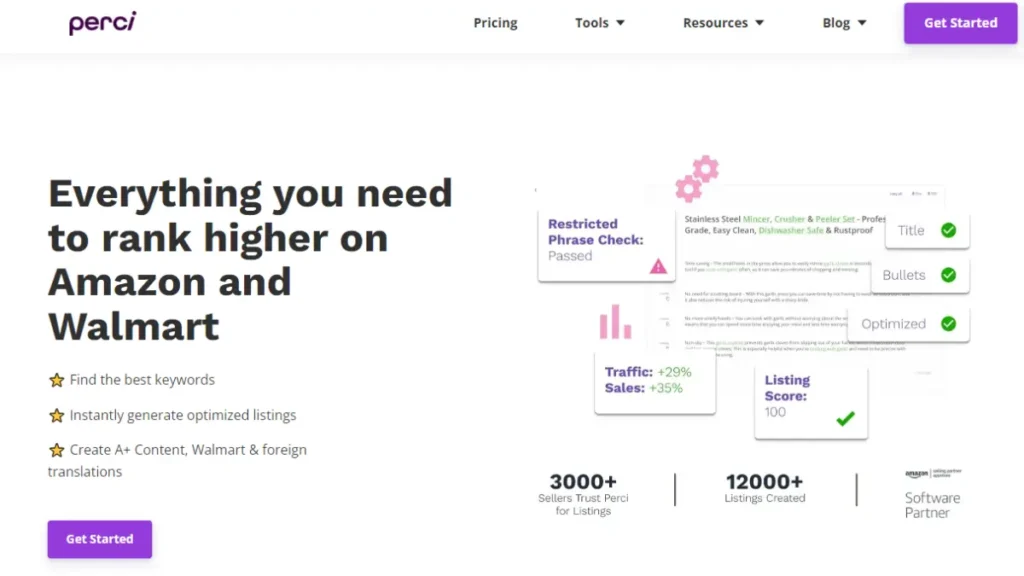Click the star beside Create A+ Content
Viewport: 1024px width, 576px height.
[x=57, y=450]
